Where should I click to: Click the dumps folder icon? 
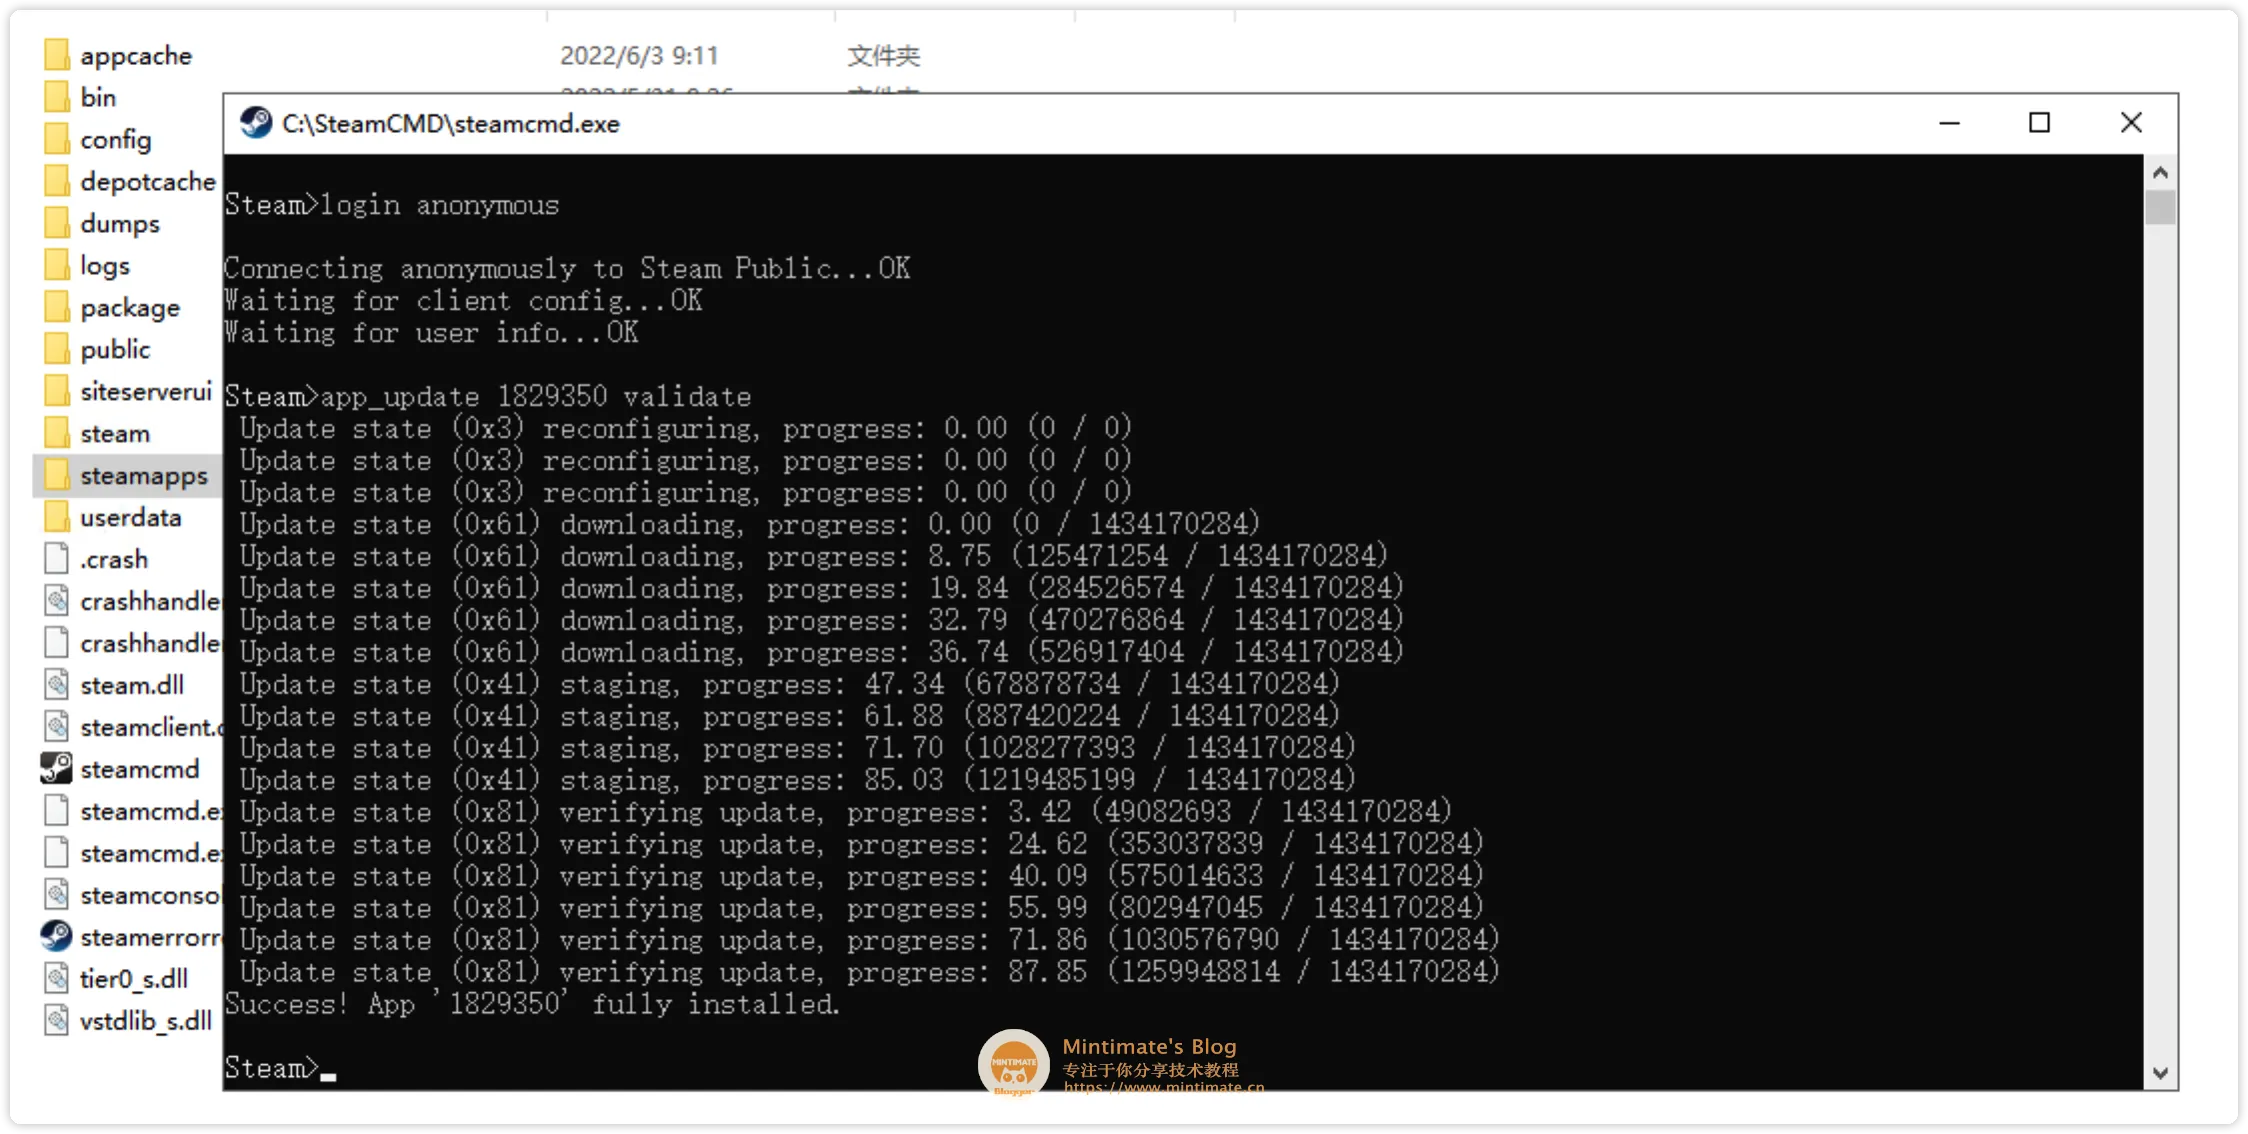tap(57, 223)
